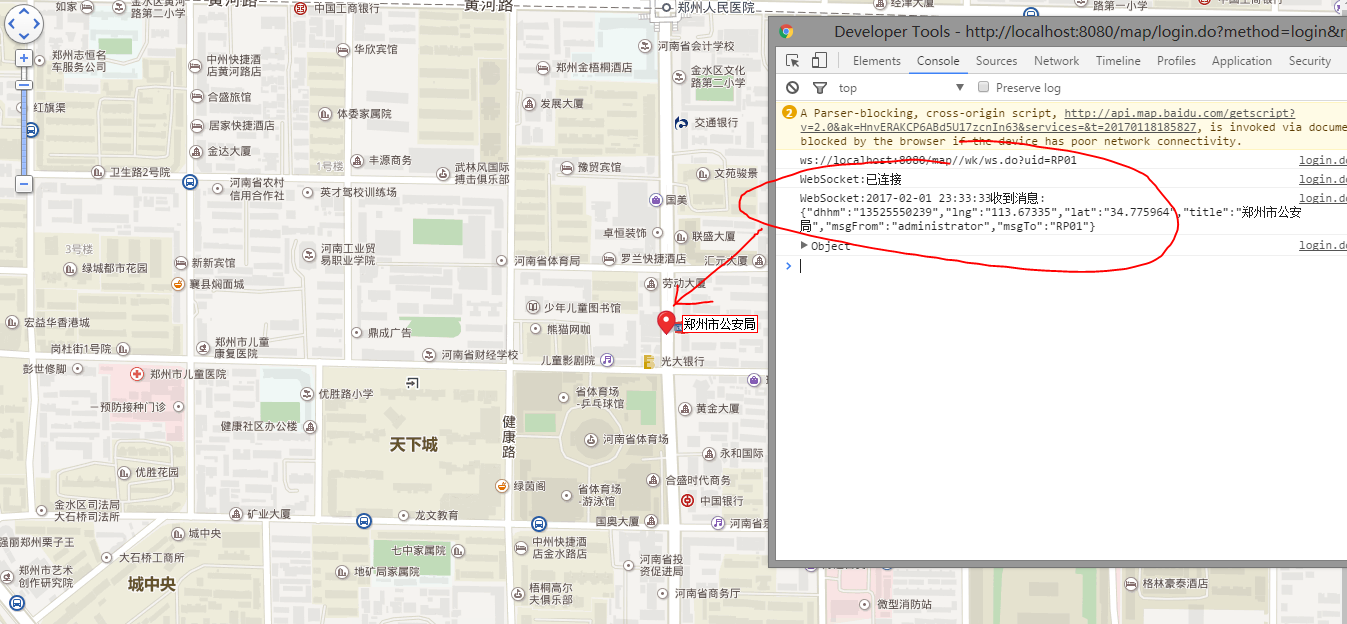Screen dimensions: 1347x624
Task: Open the Timeline tab
Action: click(1118, 61)
